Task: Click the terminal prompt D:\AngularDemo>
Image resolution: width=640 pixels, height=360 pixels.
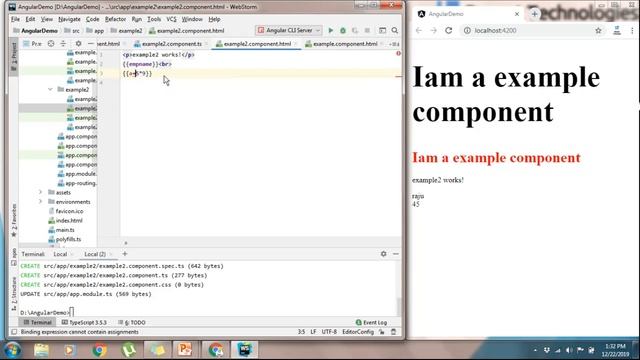Action: tap(44, 313)
